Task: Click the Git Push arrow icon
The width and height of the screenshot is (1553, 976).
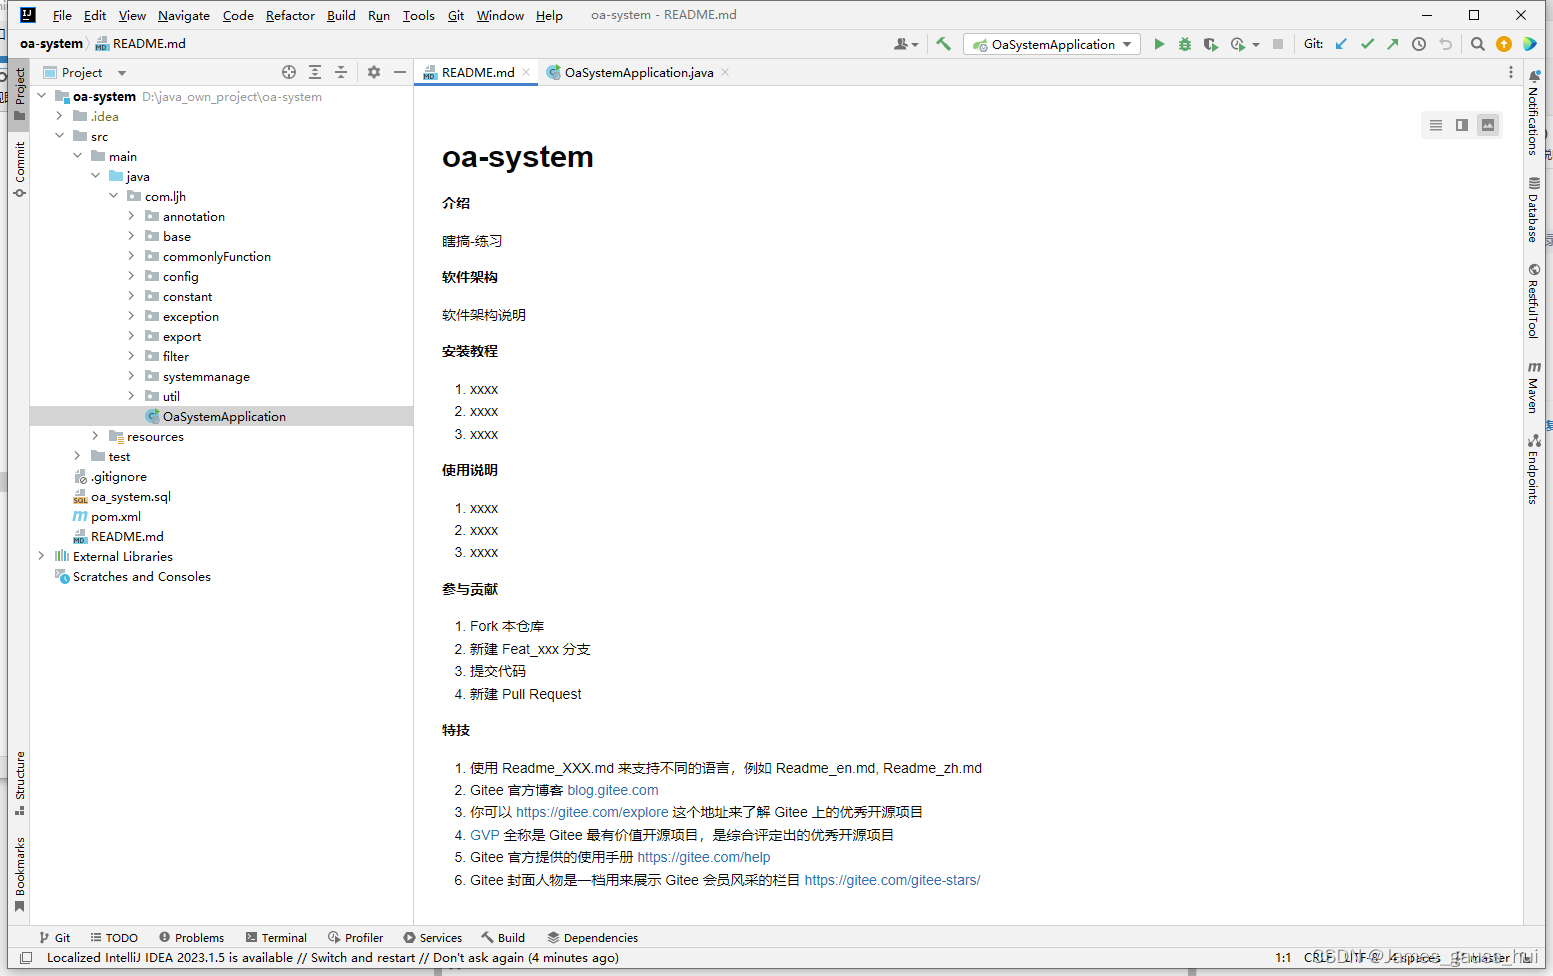Action: point(1393,44)
